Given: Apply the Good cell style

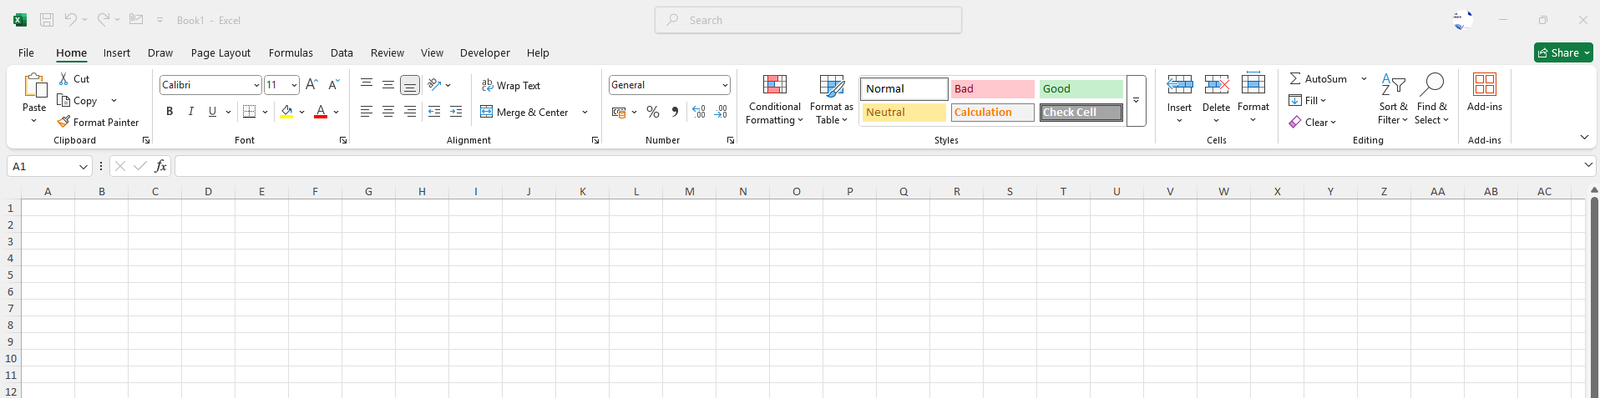Looking at the screenshot, I should (x=1081, y=89).
